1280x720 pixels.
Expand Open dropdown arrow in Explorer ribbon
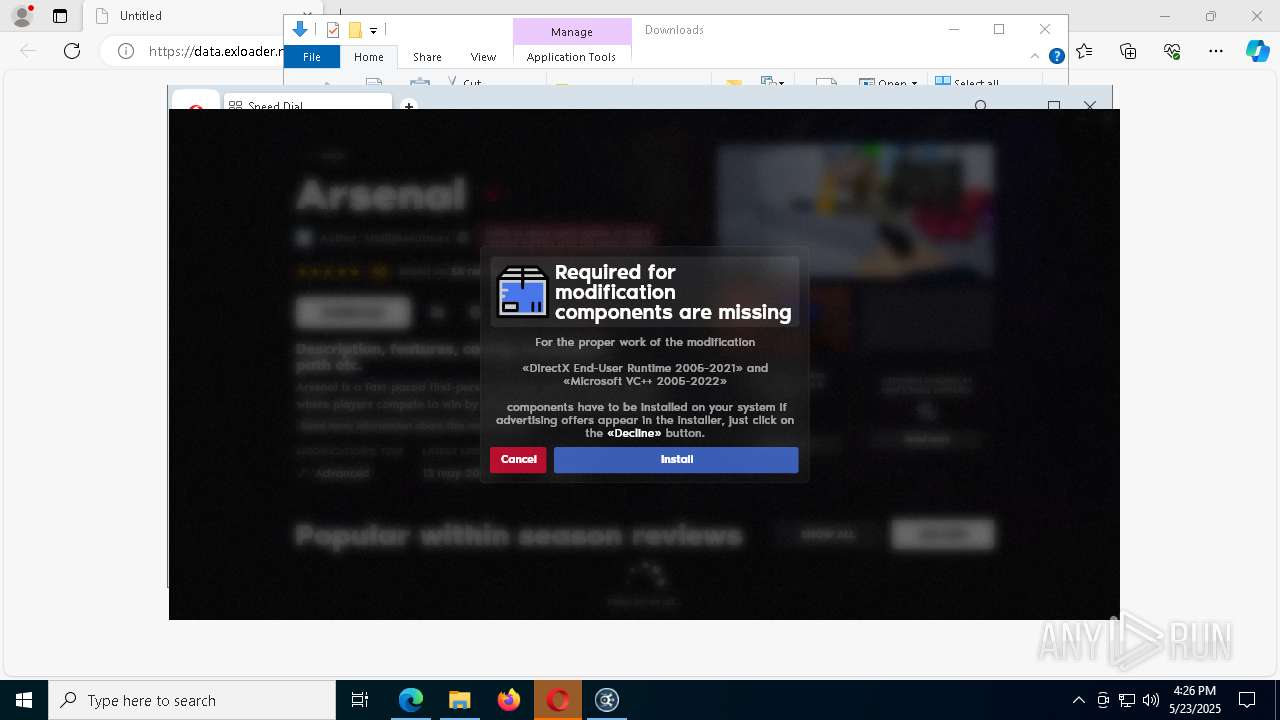(x=914, y=84)
